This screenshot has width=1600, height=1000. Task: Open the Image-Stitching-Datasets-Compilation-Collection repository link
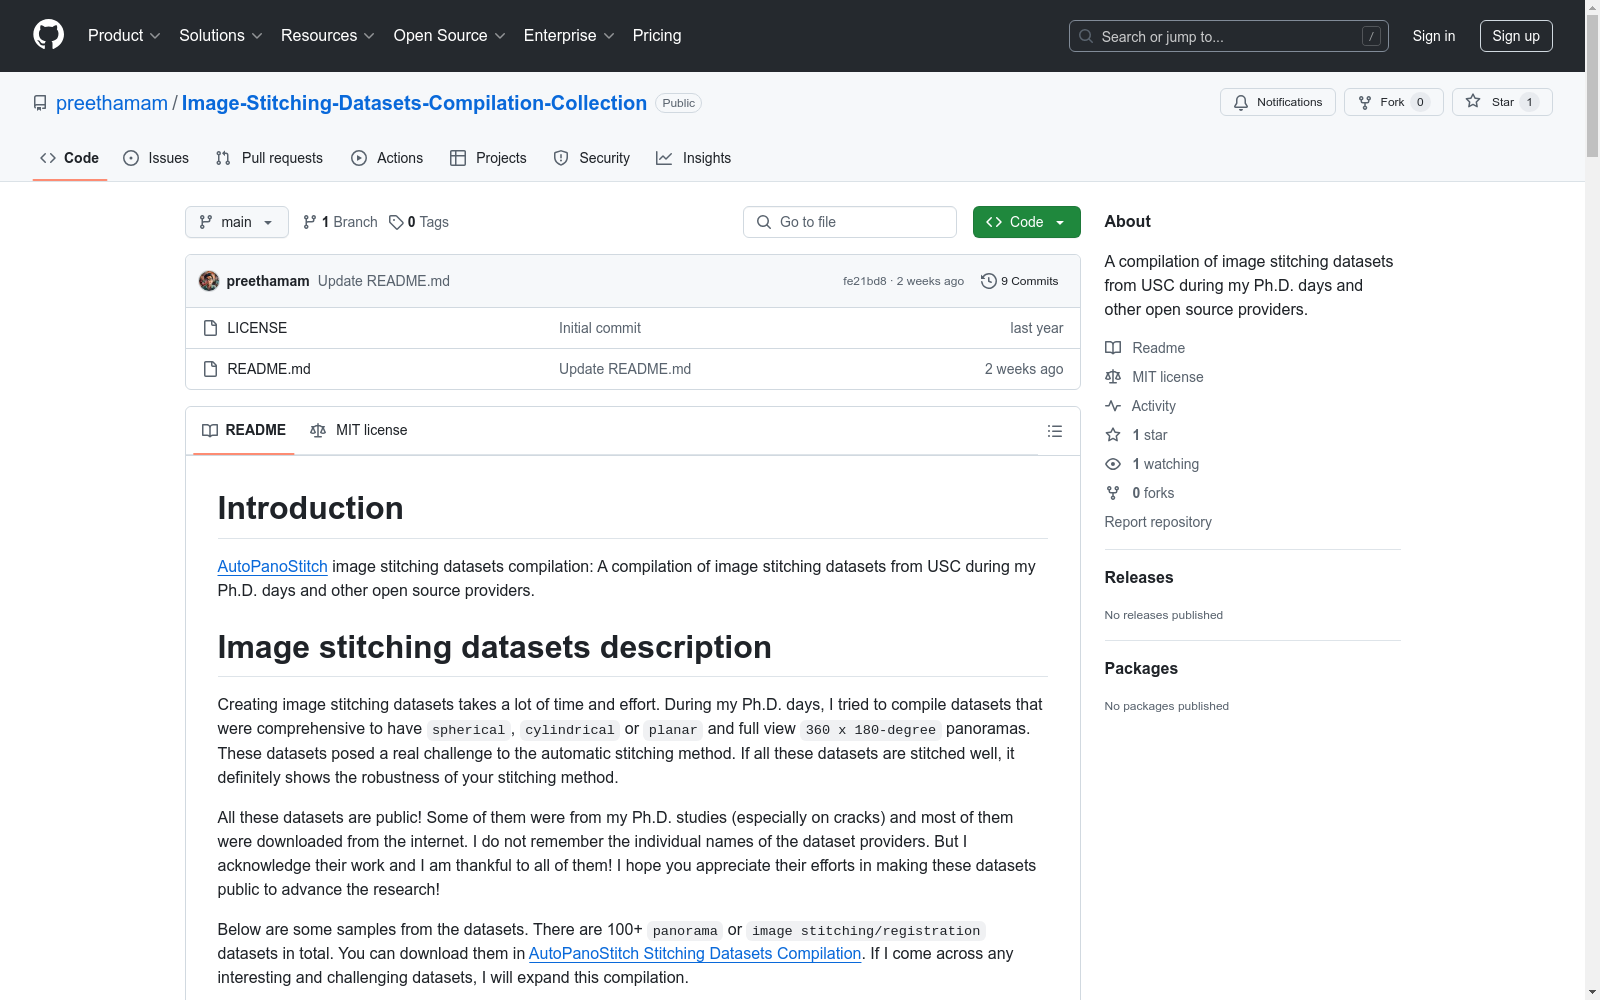(414, 103)
